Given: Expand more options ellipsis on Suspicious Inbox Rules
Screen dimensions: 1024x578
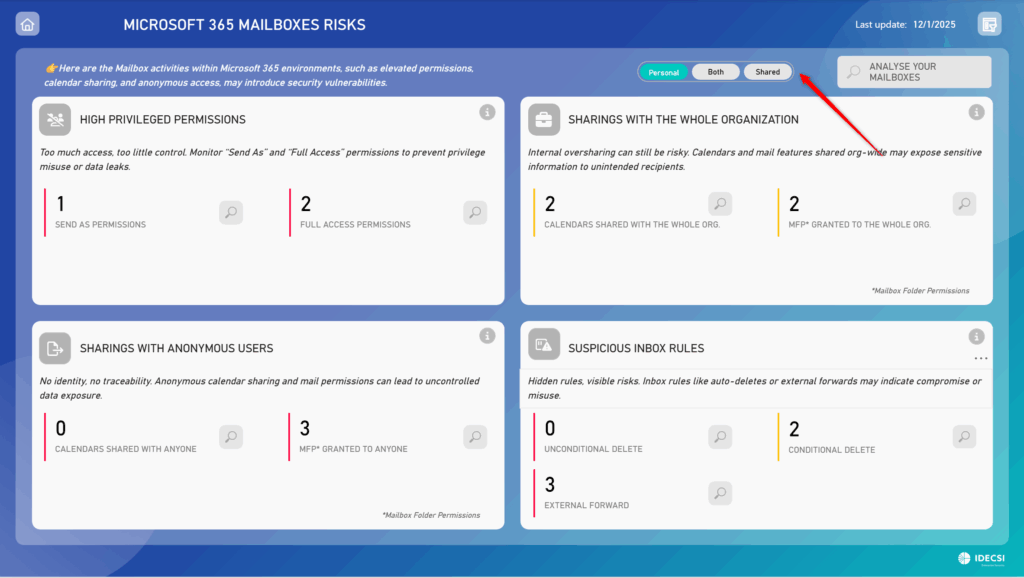Looking at the screenshot, I should (x=981, y=358).
